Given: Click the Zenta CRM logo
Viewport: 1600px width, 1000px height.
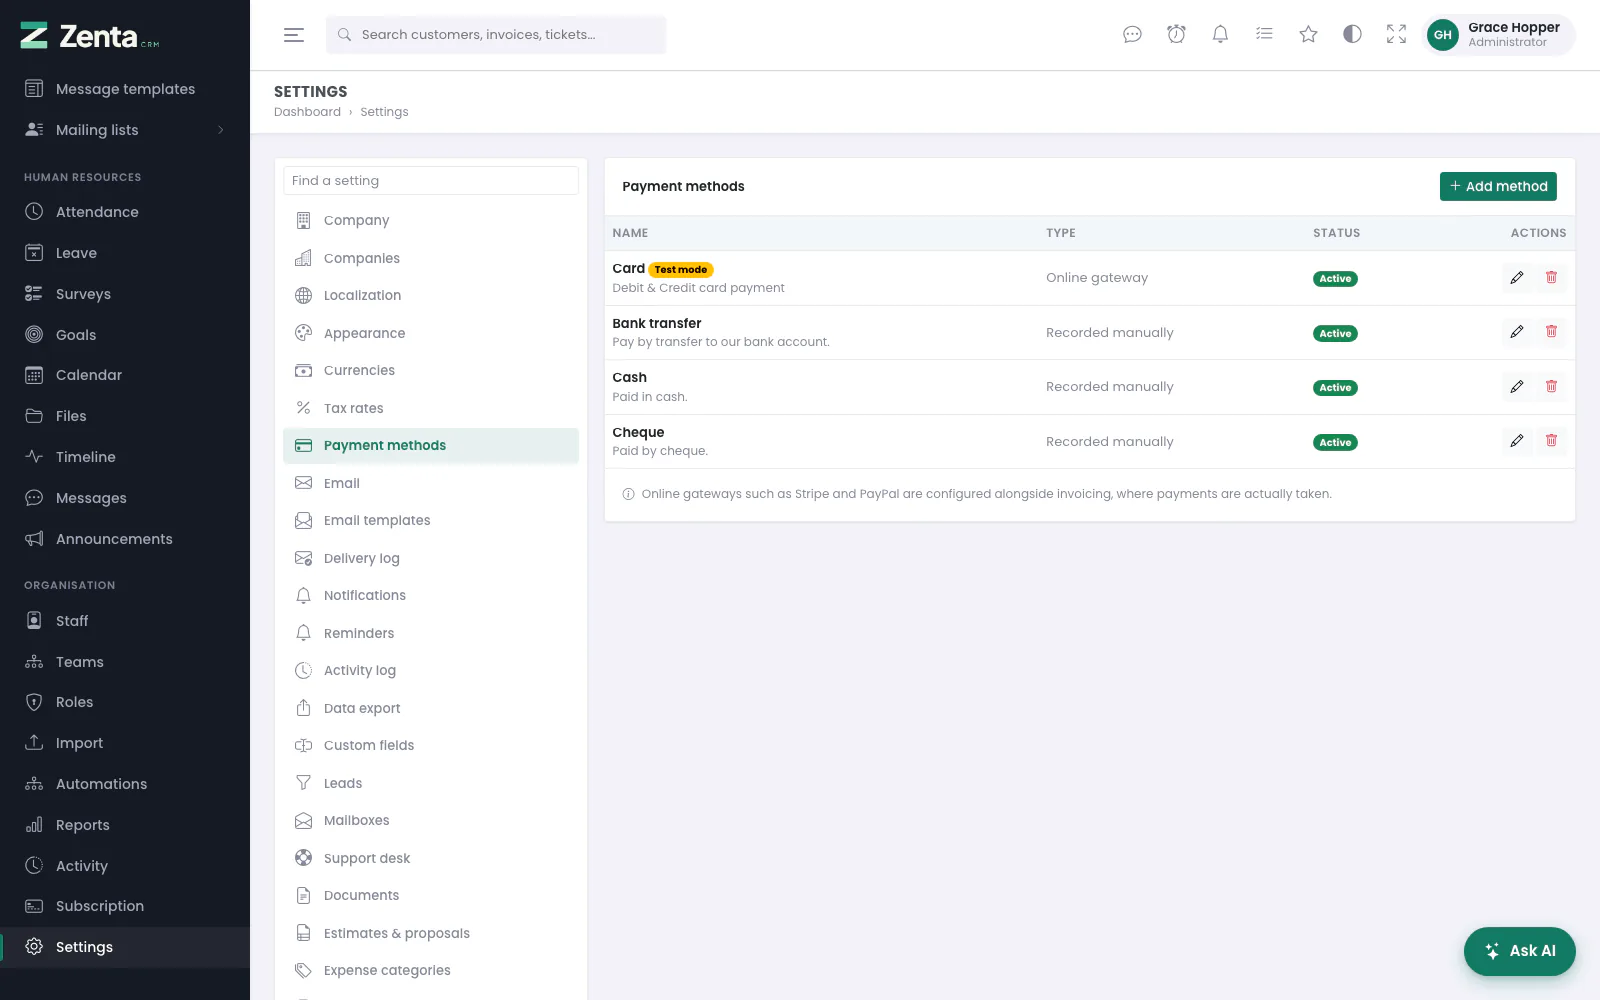Looking at the screenshot, I should 90,36.
